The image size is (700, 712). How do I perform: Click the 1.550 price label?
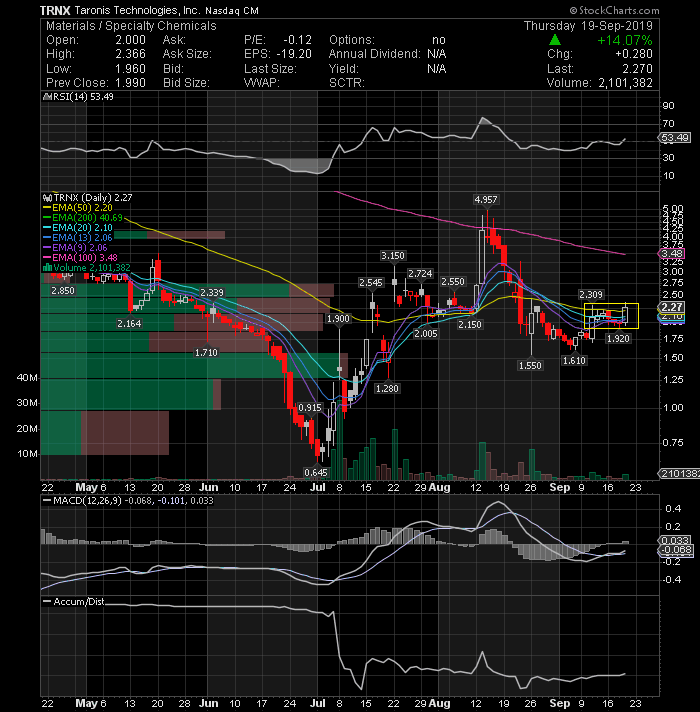pos(530,366)
